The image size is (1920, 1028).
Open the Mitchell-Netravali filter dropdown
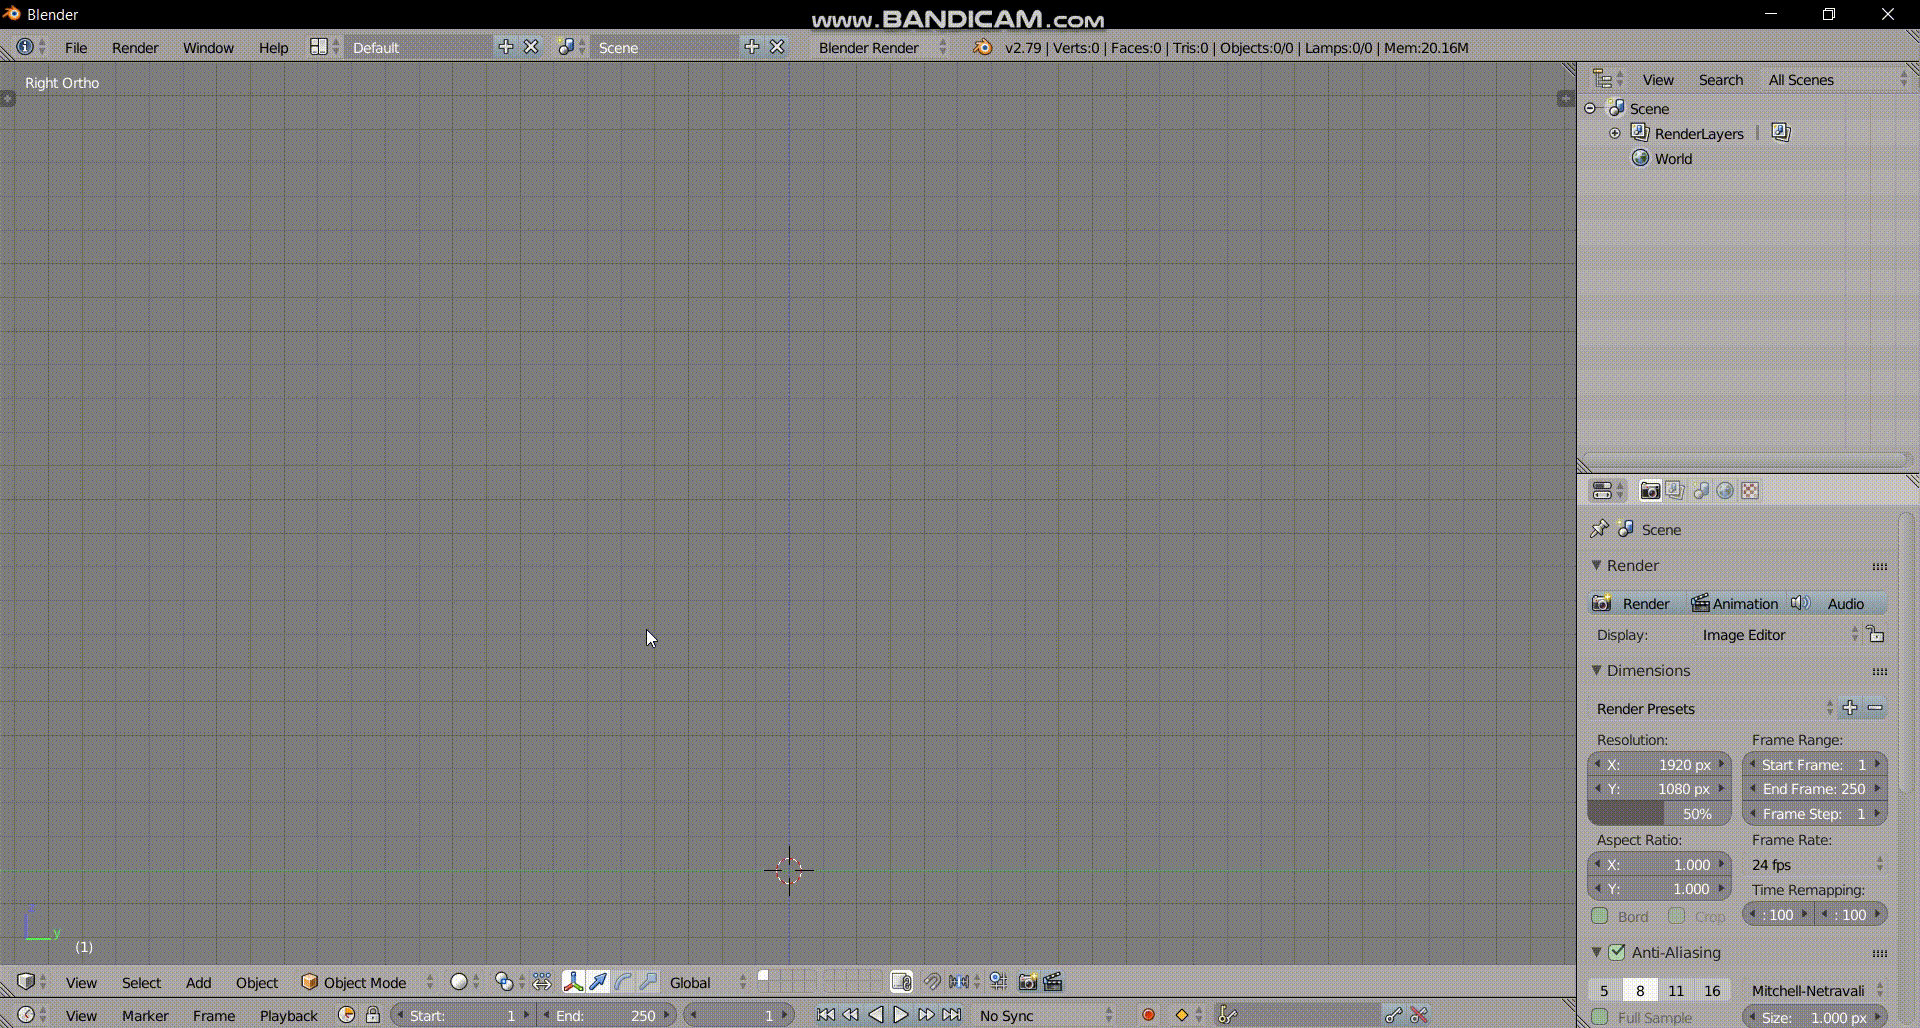(1815, 990)
